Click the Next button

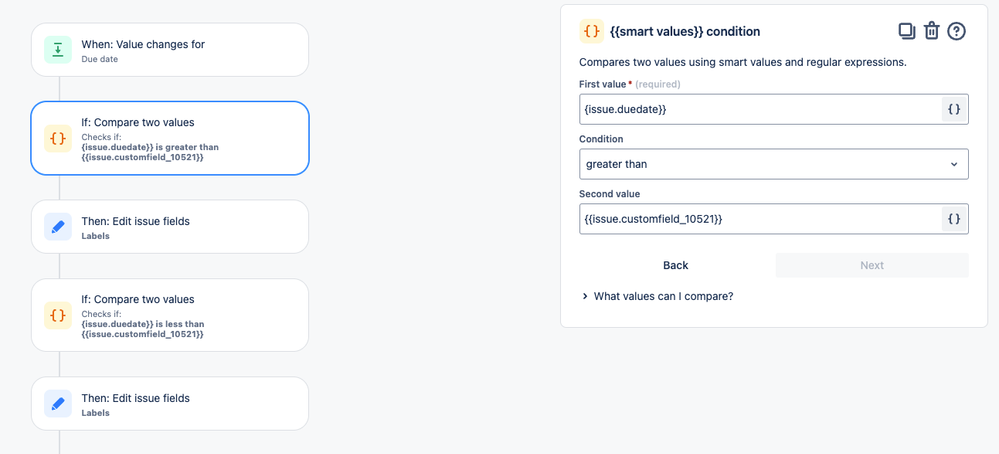point(871,265)
